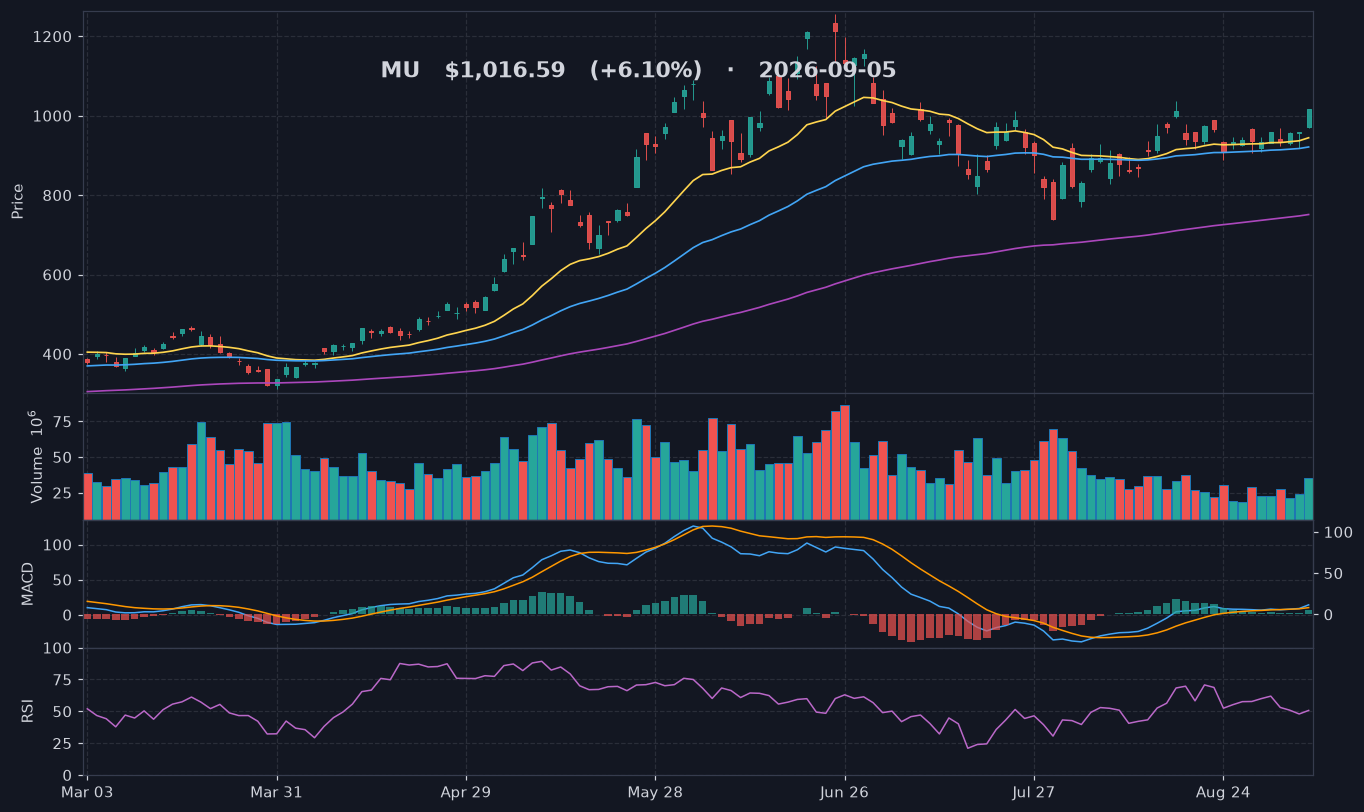Click the Price axis label
The image size is (1364, 812).
pyautogui.click(x=18, y=201)
